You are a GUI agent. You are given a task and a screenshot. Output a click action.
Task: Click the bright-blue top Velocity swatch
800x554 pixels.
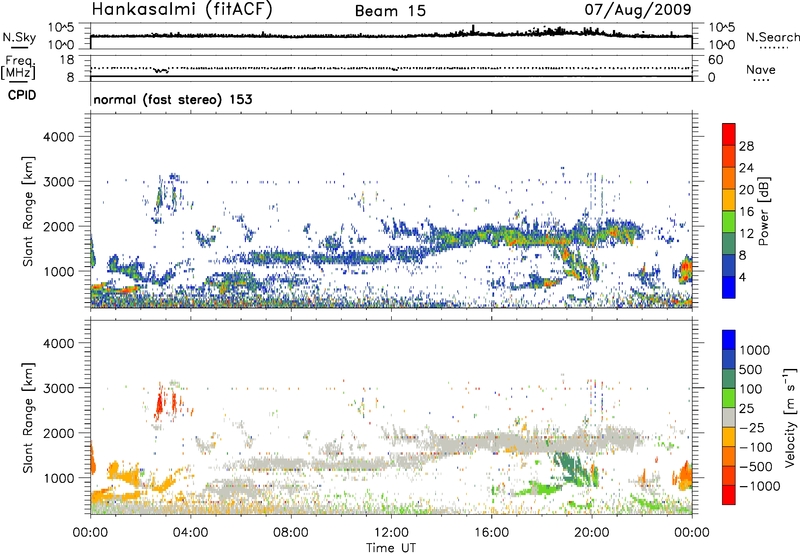point(729,340)
